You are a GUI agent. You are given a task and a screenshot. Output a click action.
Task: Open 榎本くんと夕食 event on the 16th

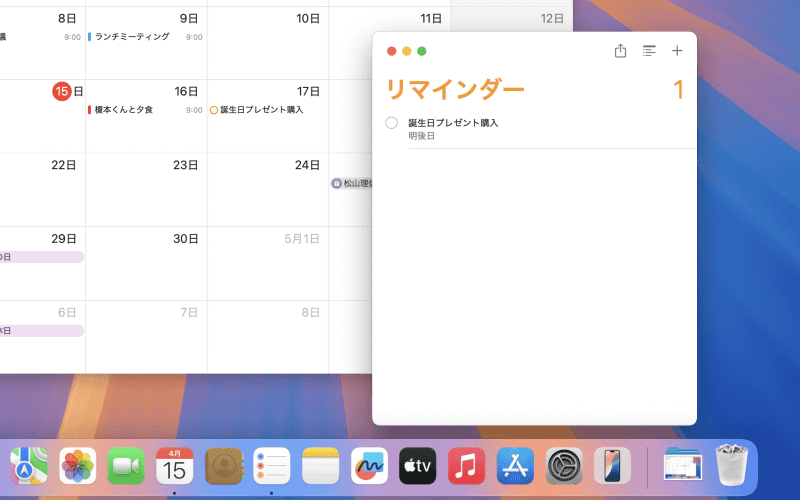coord(145,110)
